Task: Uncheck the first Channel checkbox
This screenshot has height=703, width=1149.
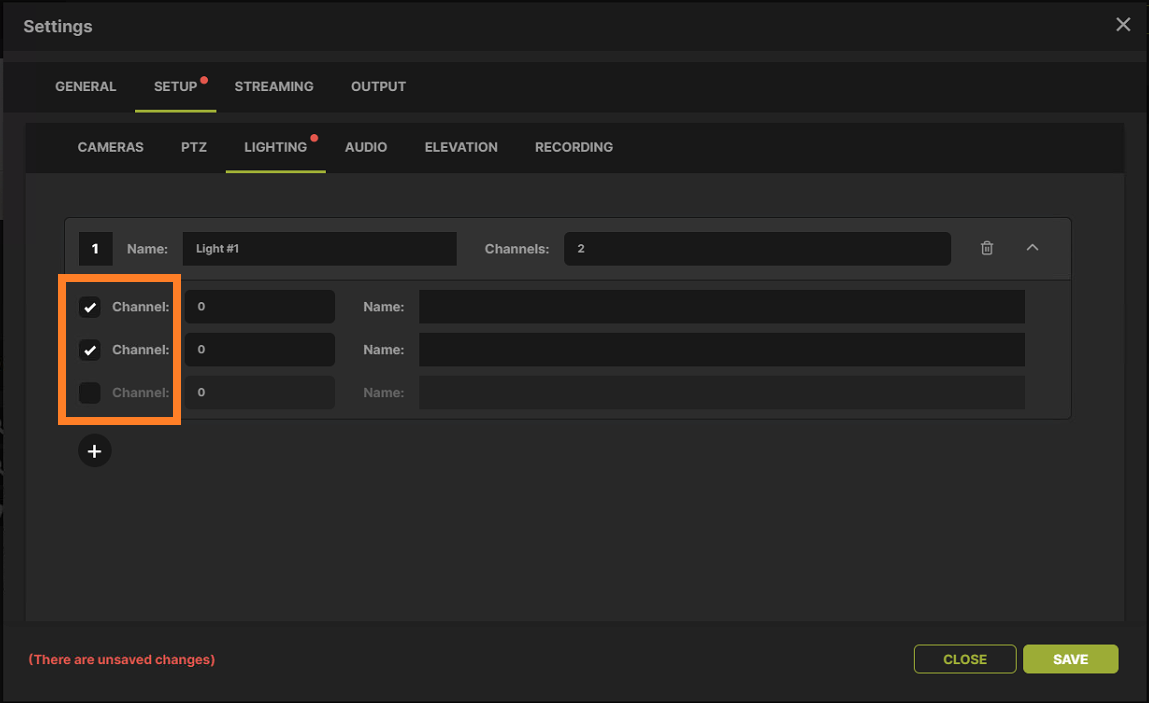Action: [x=90, y=307]
